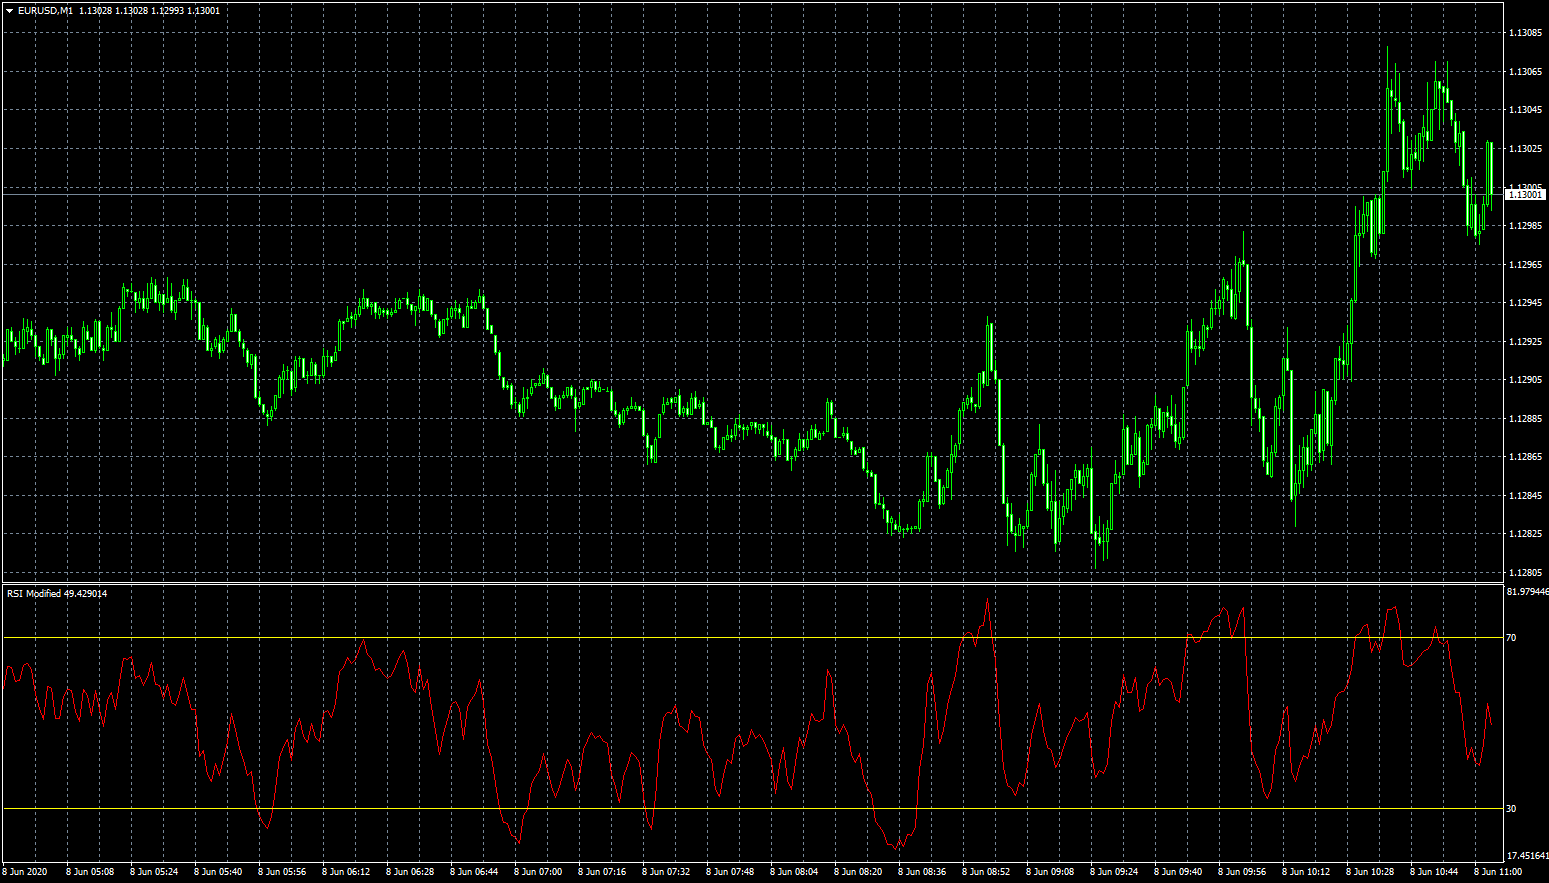Image resolution: width=1549 pixels, height=883 pixels.
Task: Click the 1.12925 price axis label
Action: pyautogui.click(x=1525, y=342)
